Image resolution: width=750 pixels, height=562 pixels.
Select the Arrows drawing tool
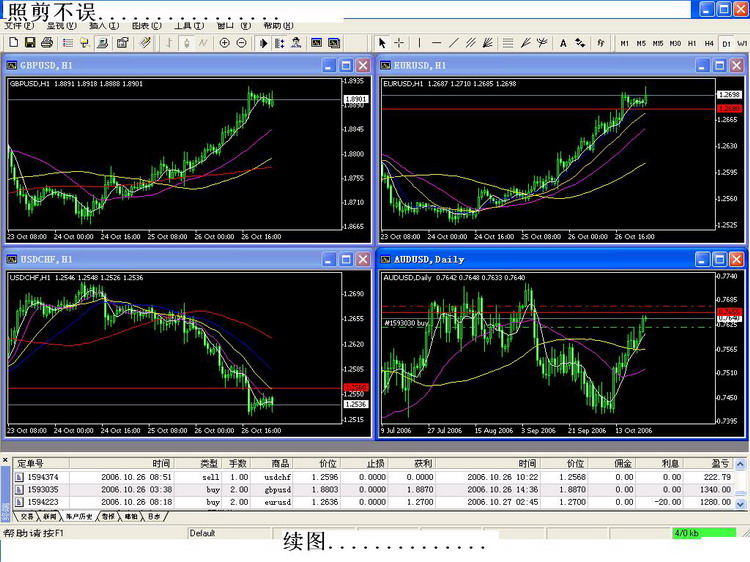(580, 43)
